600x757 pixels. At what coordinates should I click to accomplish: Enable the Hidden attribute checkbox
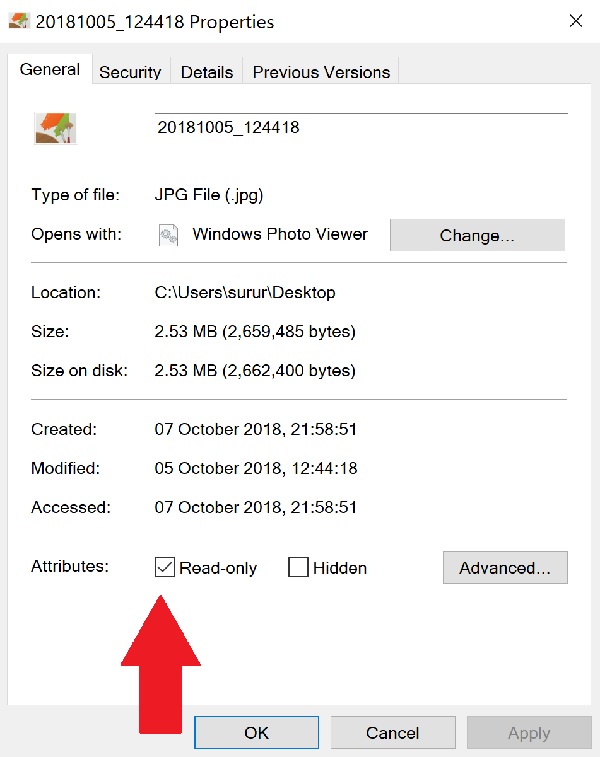tap(298, 568)
